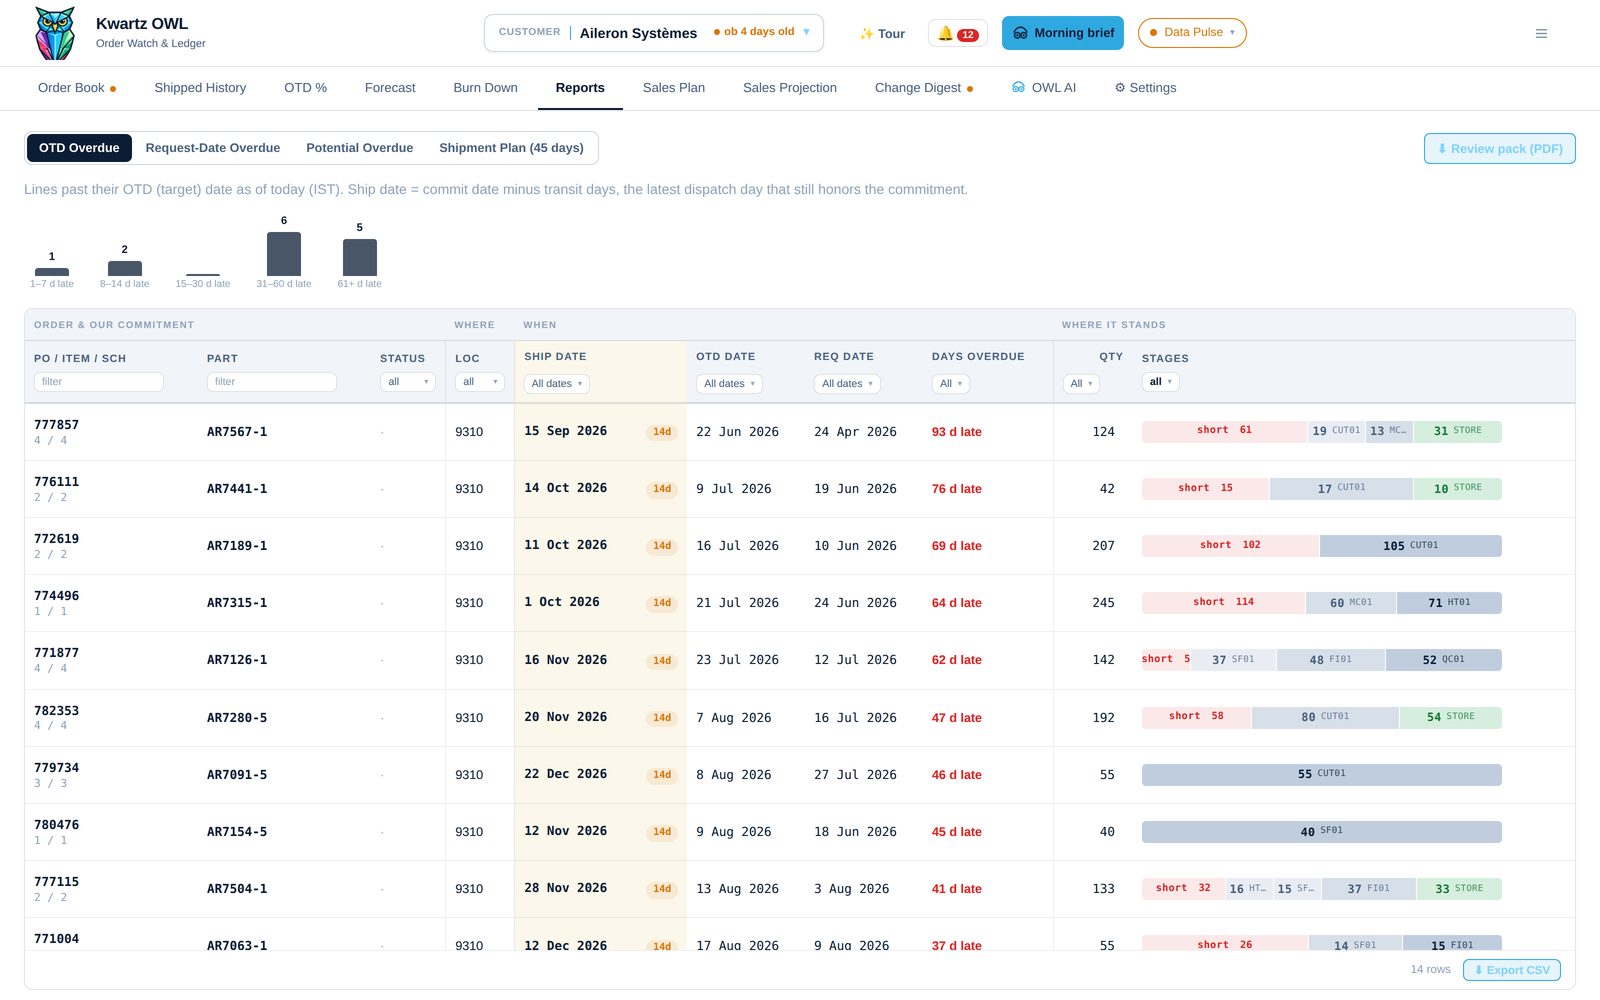Click the 8–14 d late histogram bar
This screenshot has width=1600, height=1000.
point(125,268)
